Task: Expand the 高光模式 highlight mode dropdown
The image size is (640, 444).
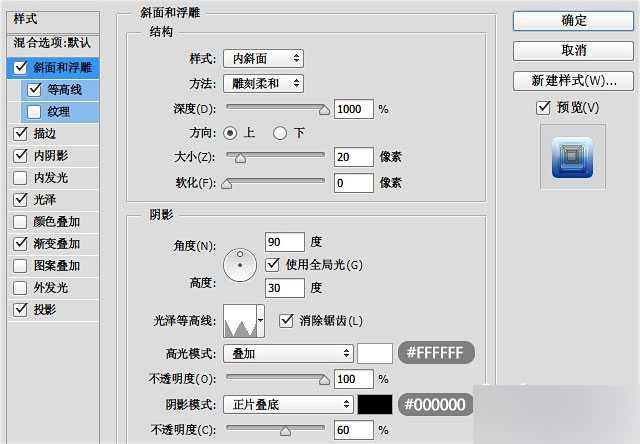Action: coord(289,353)
